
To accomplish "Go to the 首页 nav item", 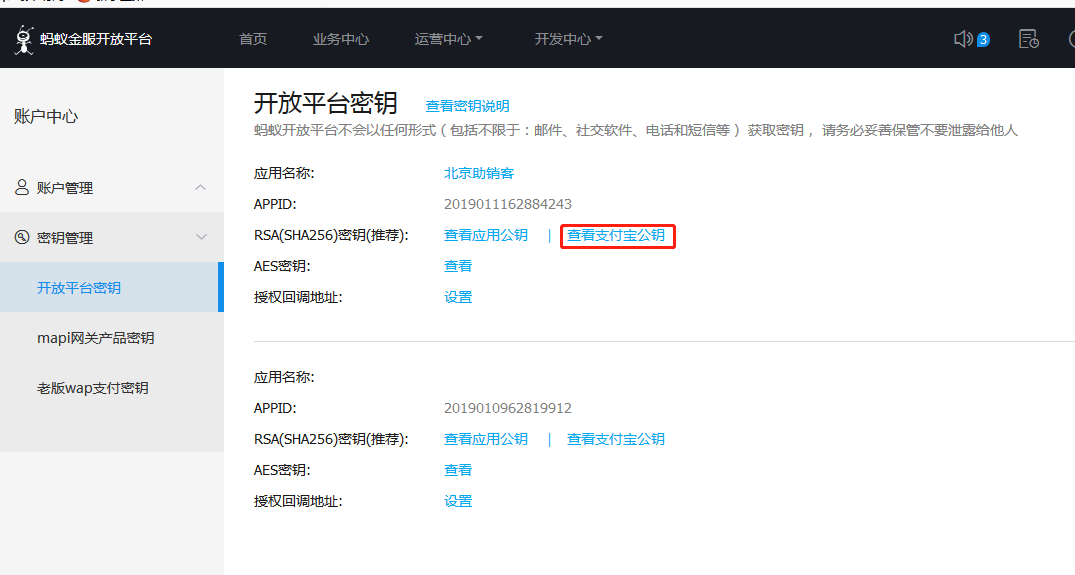I will pos(253,39).
